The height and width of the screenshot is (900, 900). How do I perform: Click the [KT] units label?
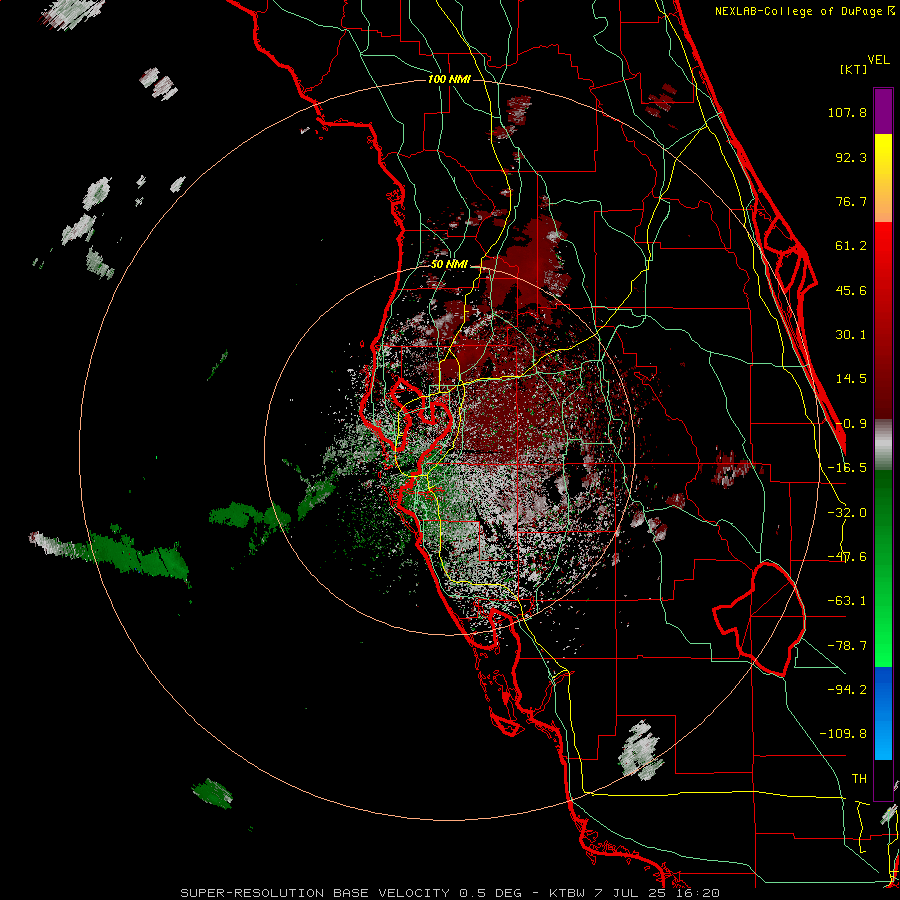point(854,69)
